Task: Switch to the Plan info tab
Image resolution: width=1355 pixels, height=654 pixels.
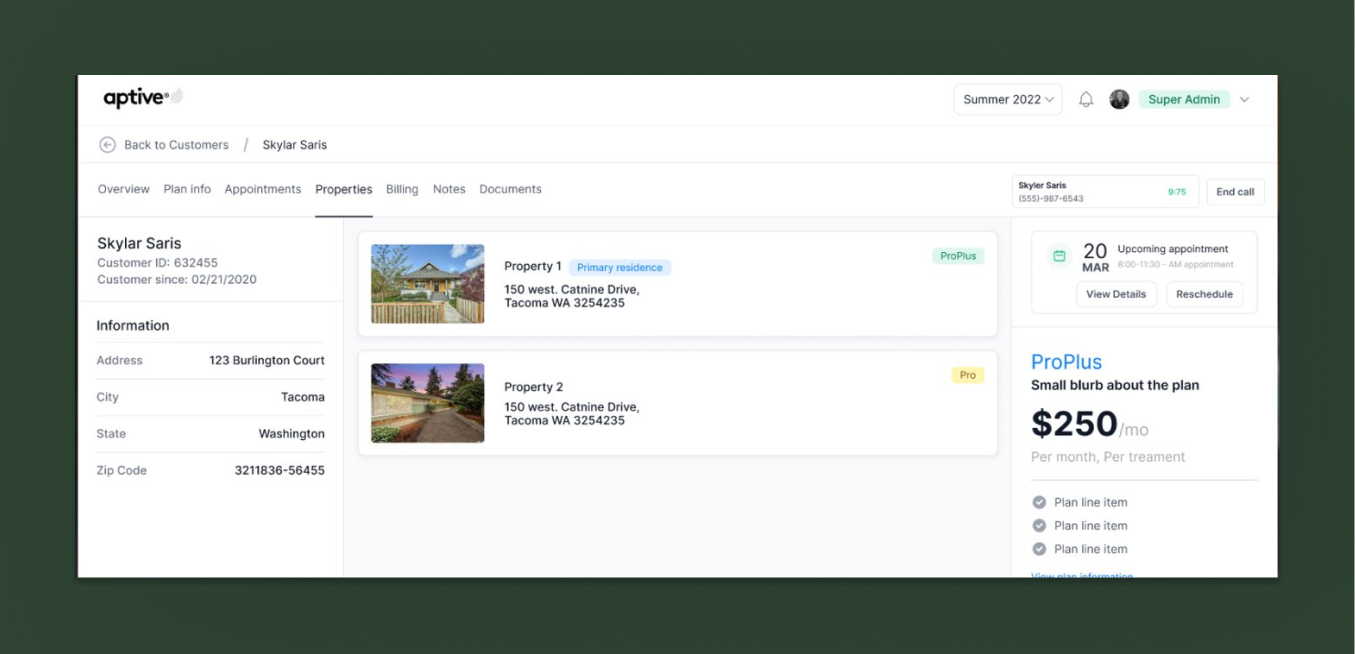Action: (x=187, y=189)
